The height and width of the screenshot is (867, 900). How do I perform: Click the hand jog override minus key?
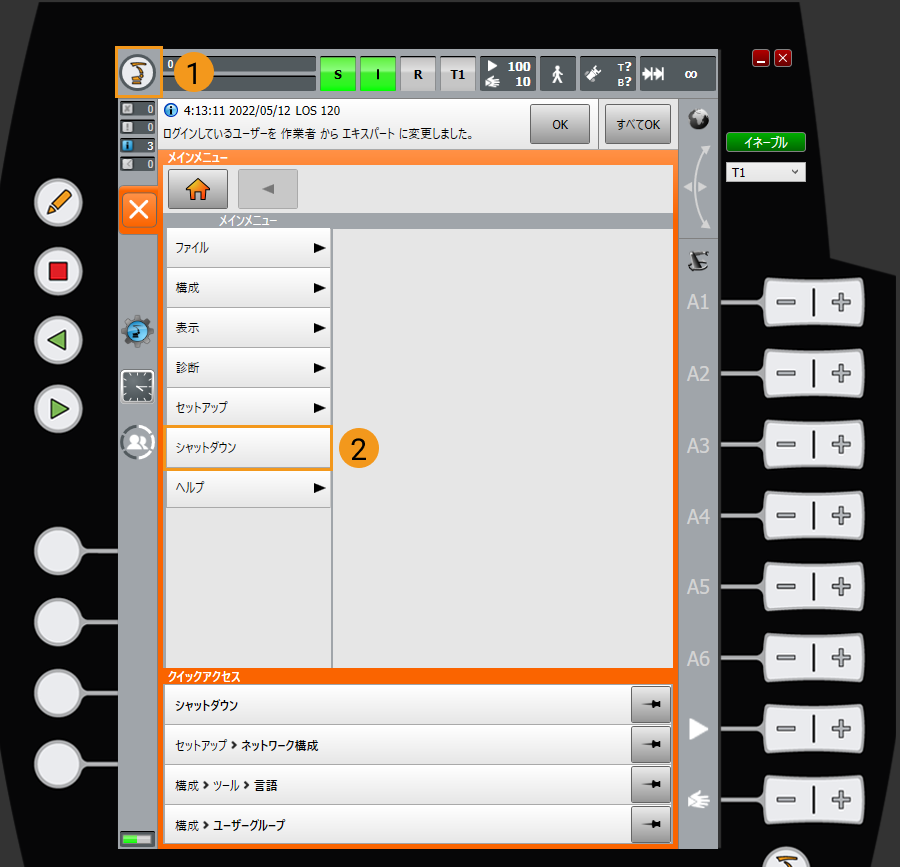pyautogui.click(x=786, y=800)
